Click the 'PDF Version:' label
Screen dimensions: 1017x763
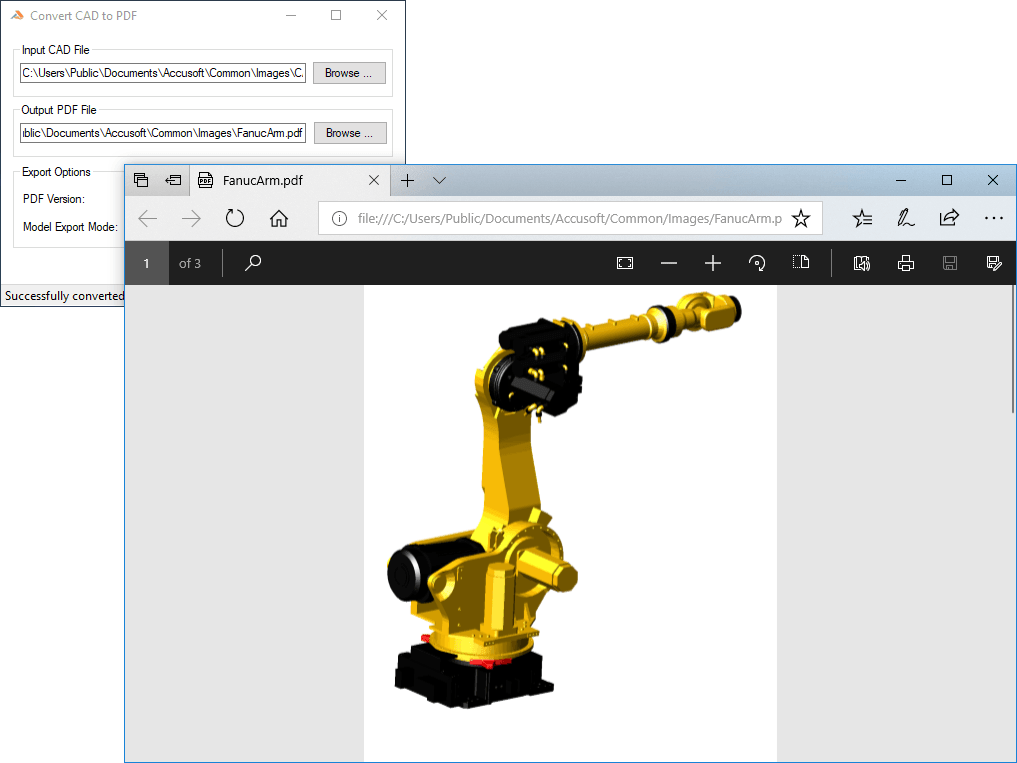click(54, 199)
